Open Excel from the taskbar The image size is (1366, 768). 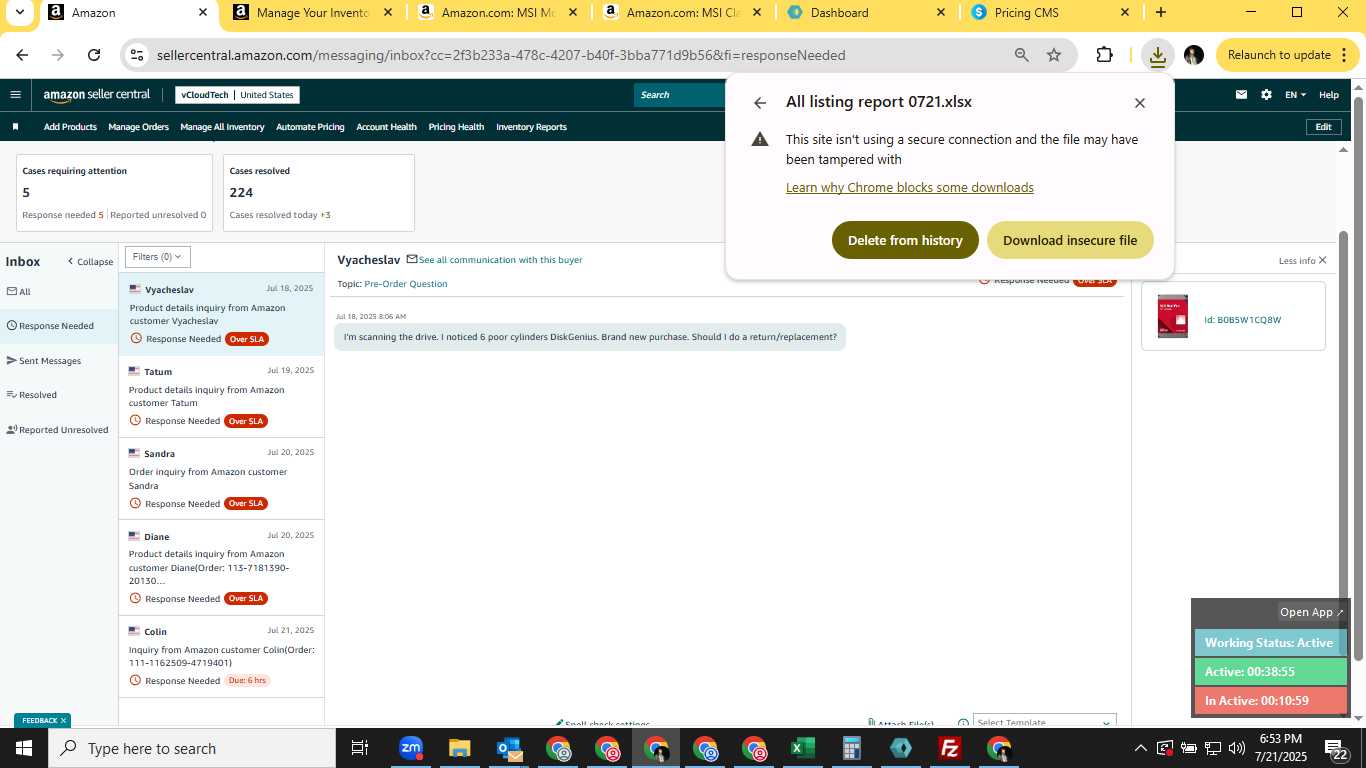pos(802,748)
